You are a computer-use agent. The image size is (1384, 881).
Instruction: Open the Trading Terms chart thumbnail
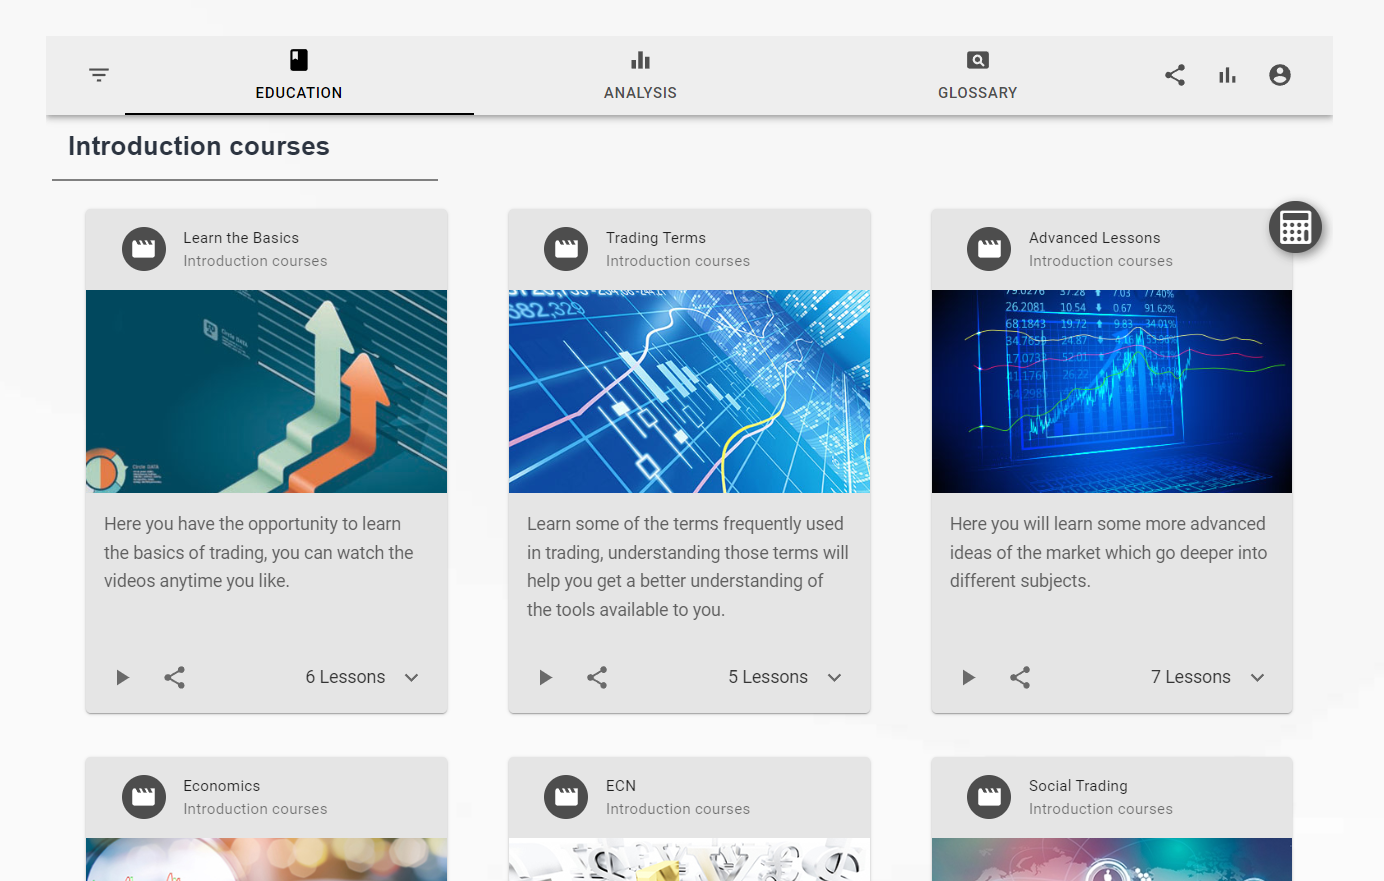(689, 391)
